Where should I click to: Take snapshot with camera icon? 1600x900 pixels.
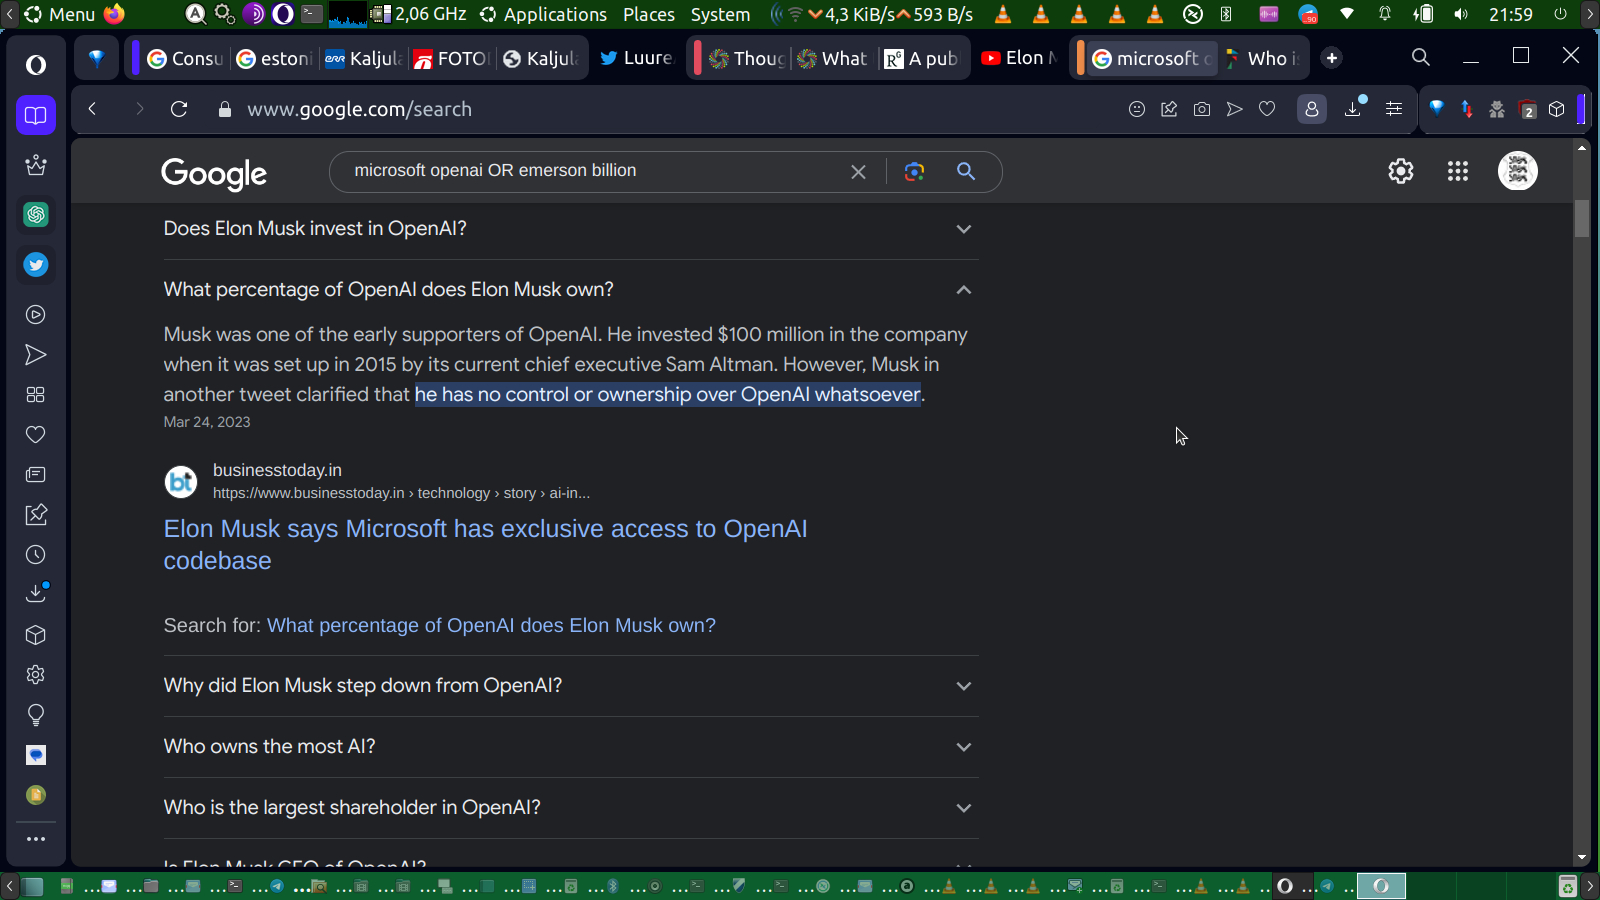(1202, 109)
